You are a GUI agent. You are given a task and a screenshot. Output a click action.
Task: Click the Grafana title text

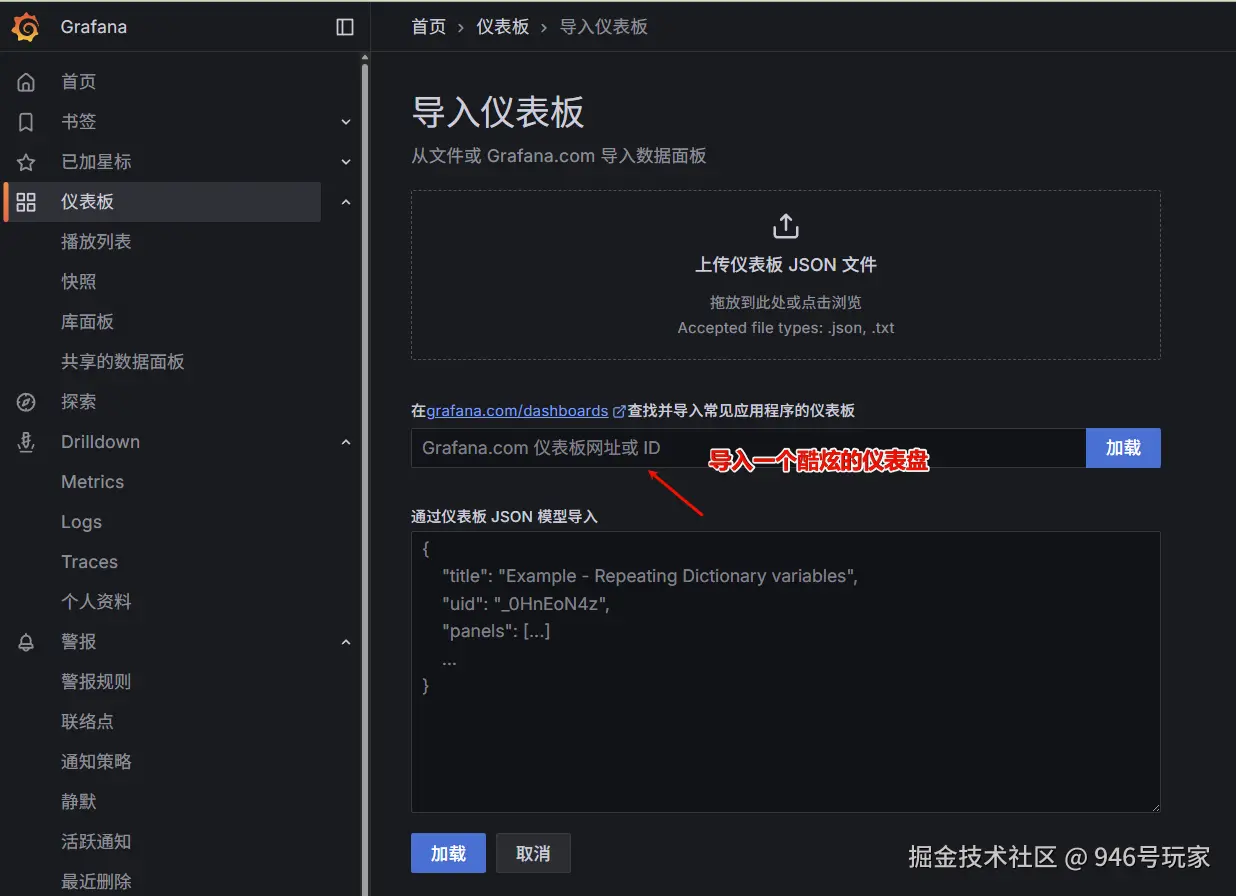(94, 27)
